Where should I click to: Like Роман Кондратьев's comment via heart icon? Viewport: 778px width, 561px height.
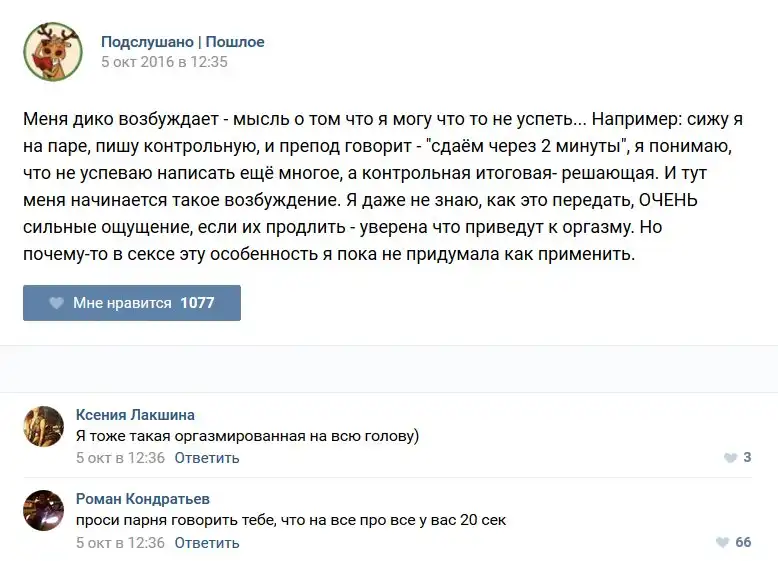click(x=722, y=543)
